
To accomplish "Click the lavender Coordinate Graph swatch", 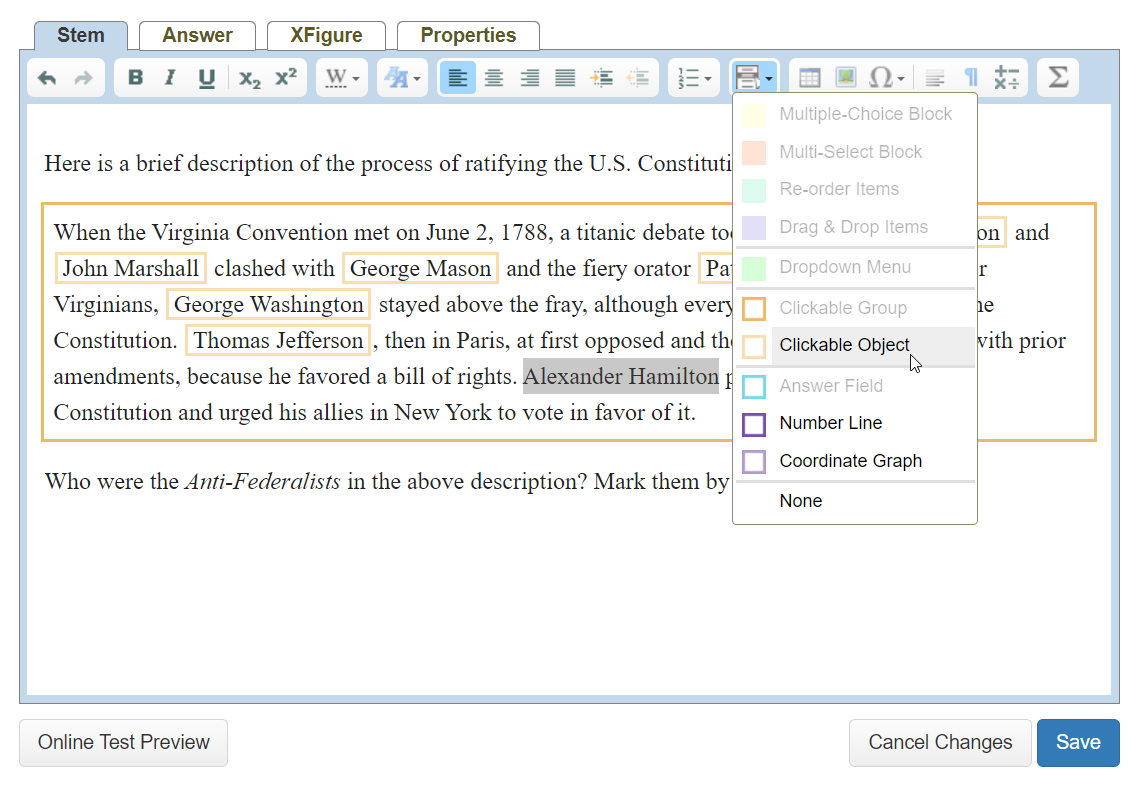I will [x=754, y=462].
